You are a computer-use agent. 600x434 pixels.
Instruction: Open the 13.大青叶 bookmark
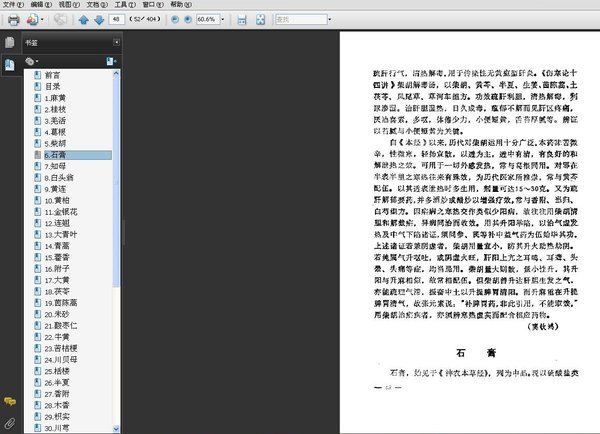tap(61, 235)
